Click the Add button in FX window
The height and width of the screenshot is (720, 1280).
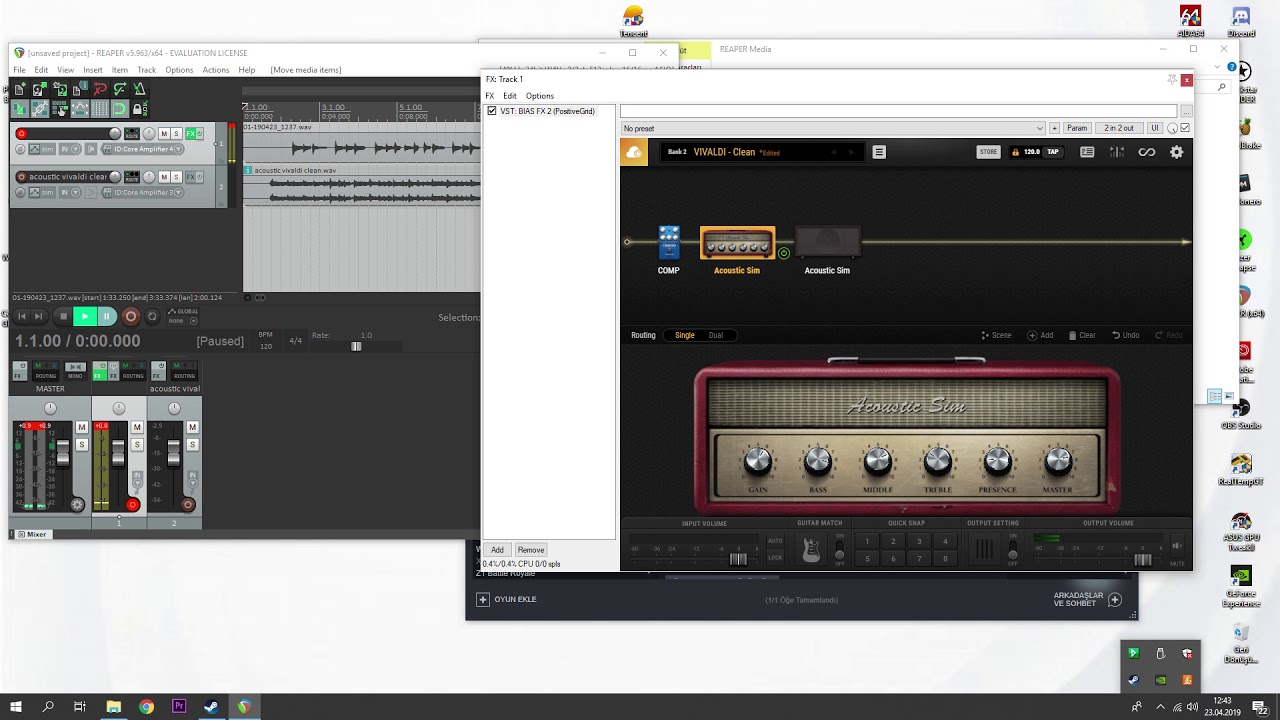coord(497,550)
